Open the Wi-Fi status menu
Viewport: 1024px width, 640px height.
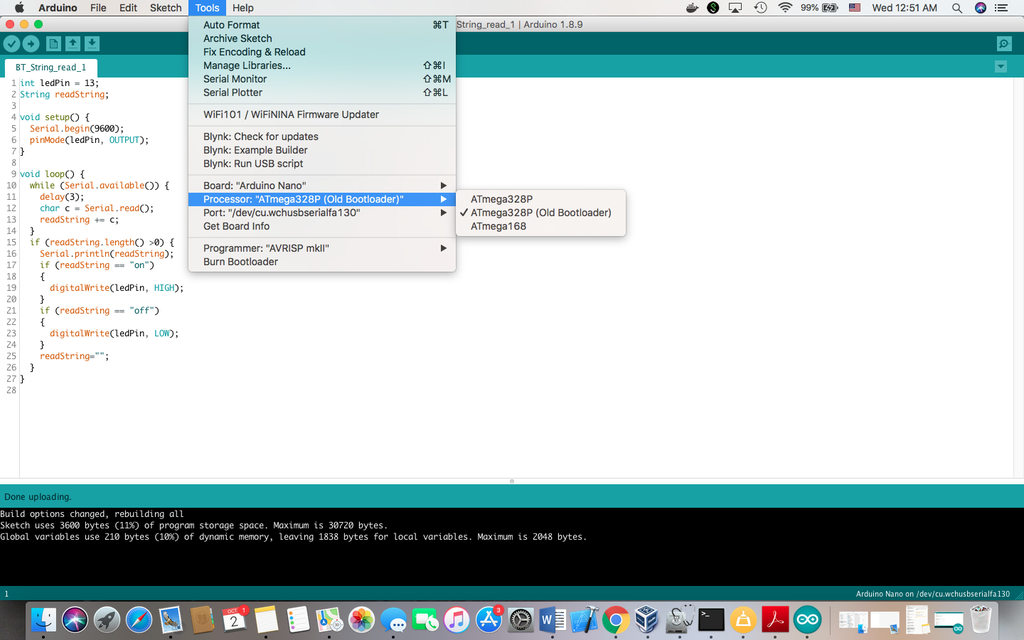785,8
